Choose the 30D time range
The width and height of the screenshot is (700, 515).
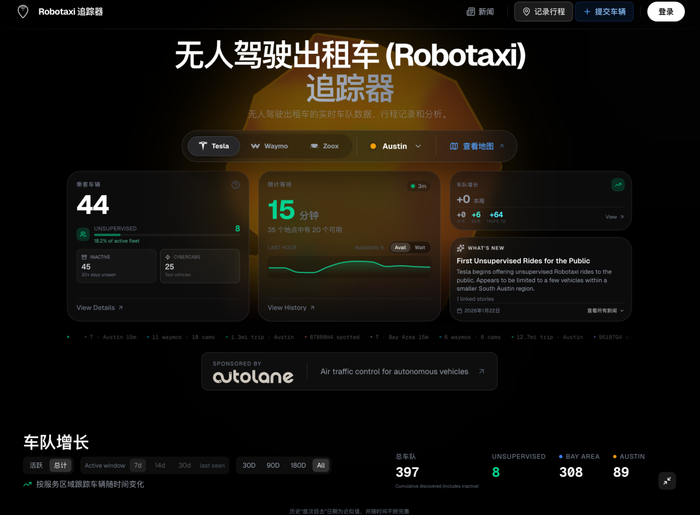[249, 465]
